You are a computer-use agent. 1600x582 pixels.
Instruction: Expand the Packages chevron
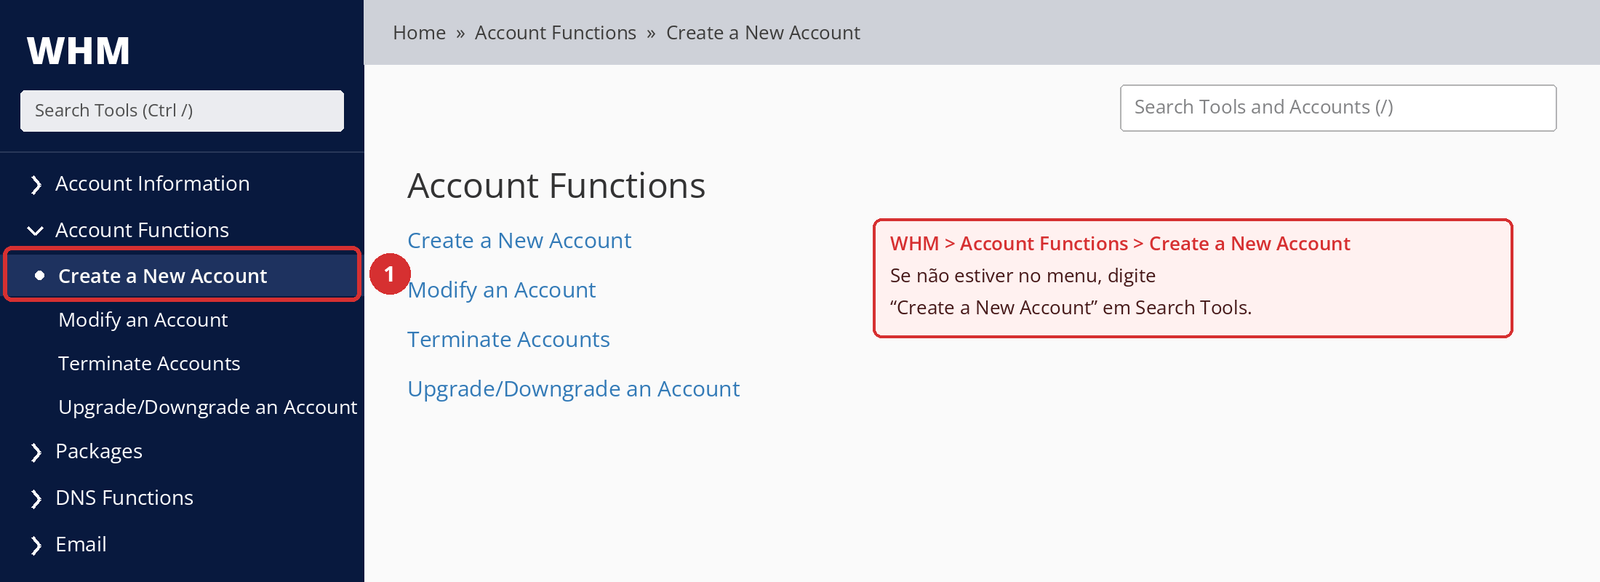(x=36, y=453)
